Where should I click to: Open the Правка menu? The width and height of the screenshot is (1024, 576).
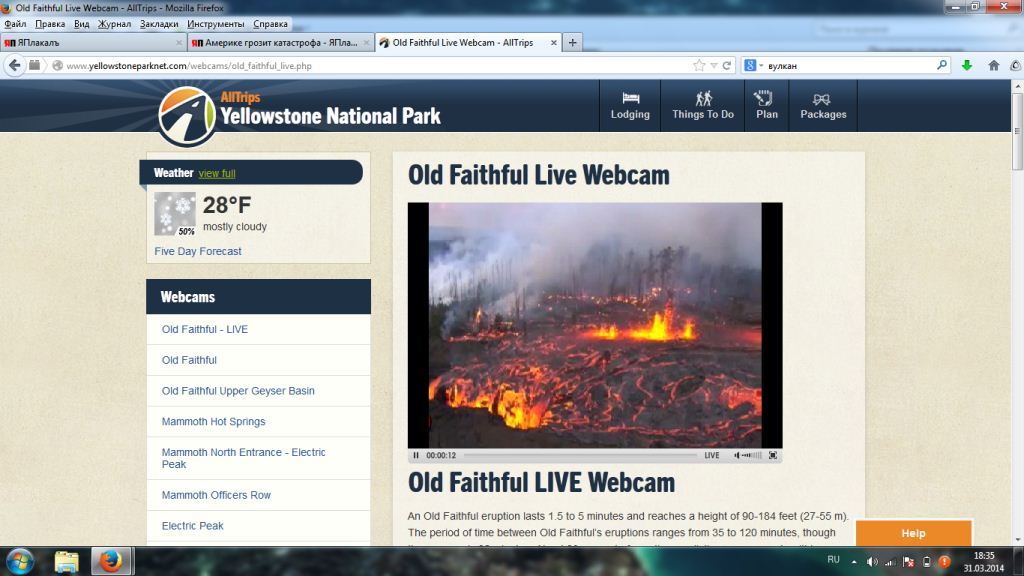click(50, 24)
